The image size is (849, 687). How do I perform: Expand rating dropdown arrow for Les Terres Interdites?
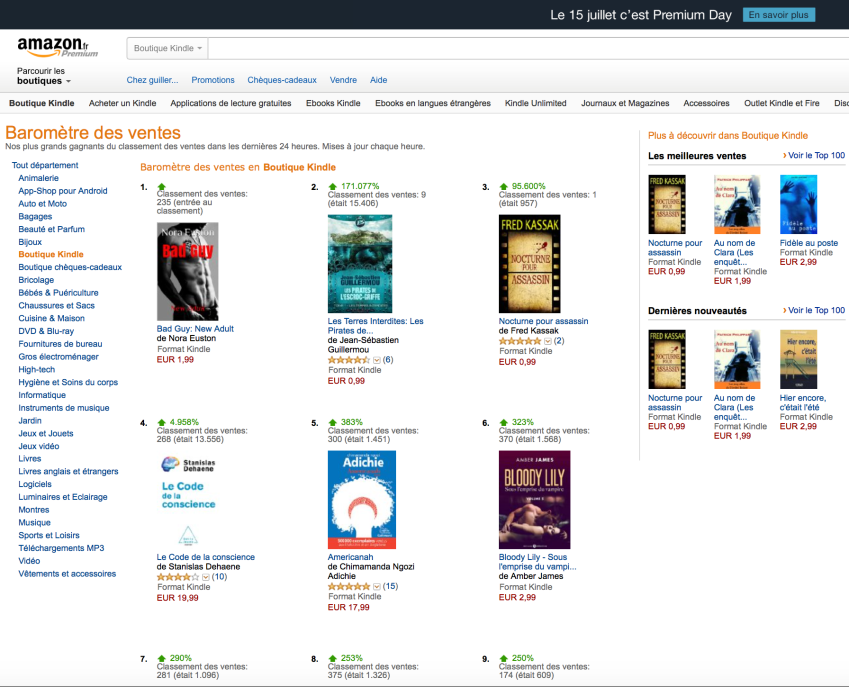click(x=377, y=359)
